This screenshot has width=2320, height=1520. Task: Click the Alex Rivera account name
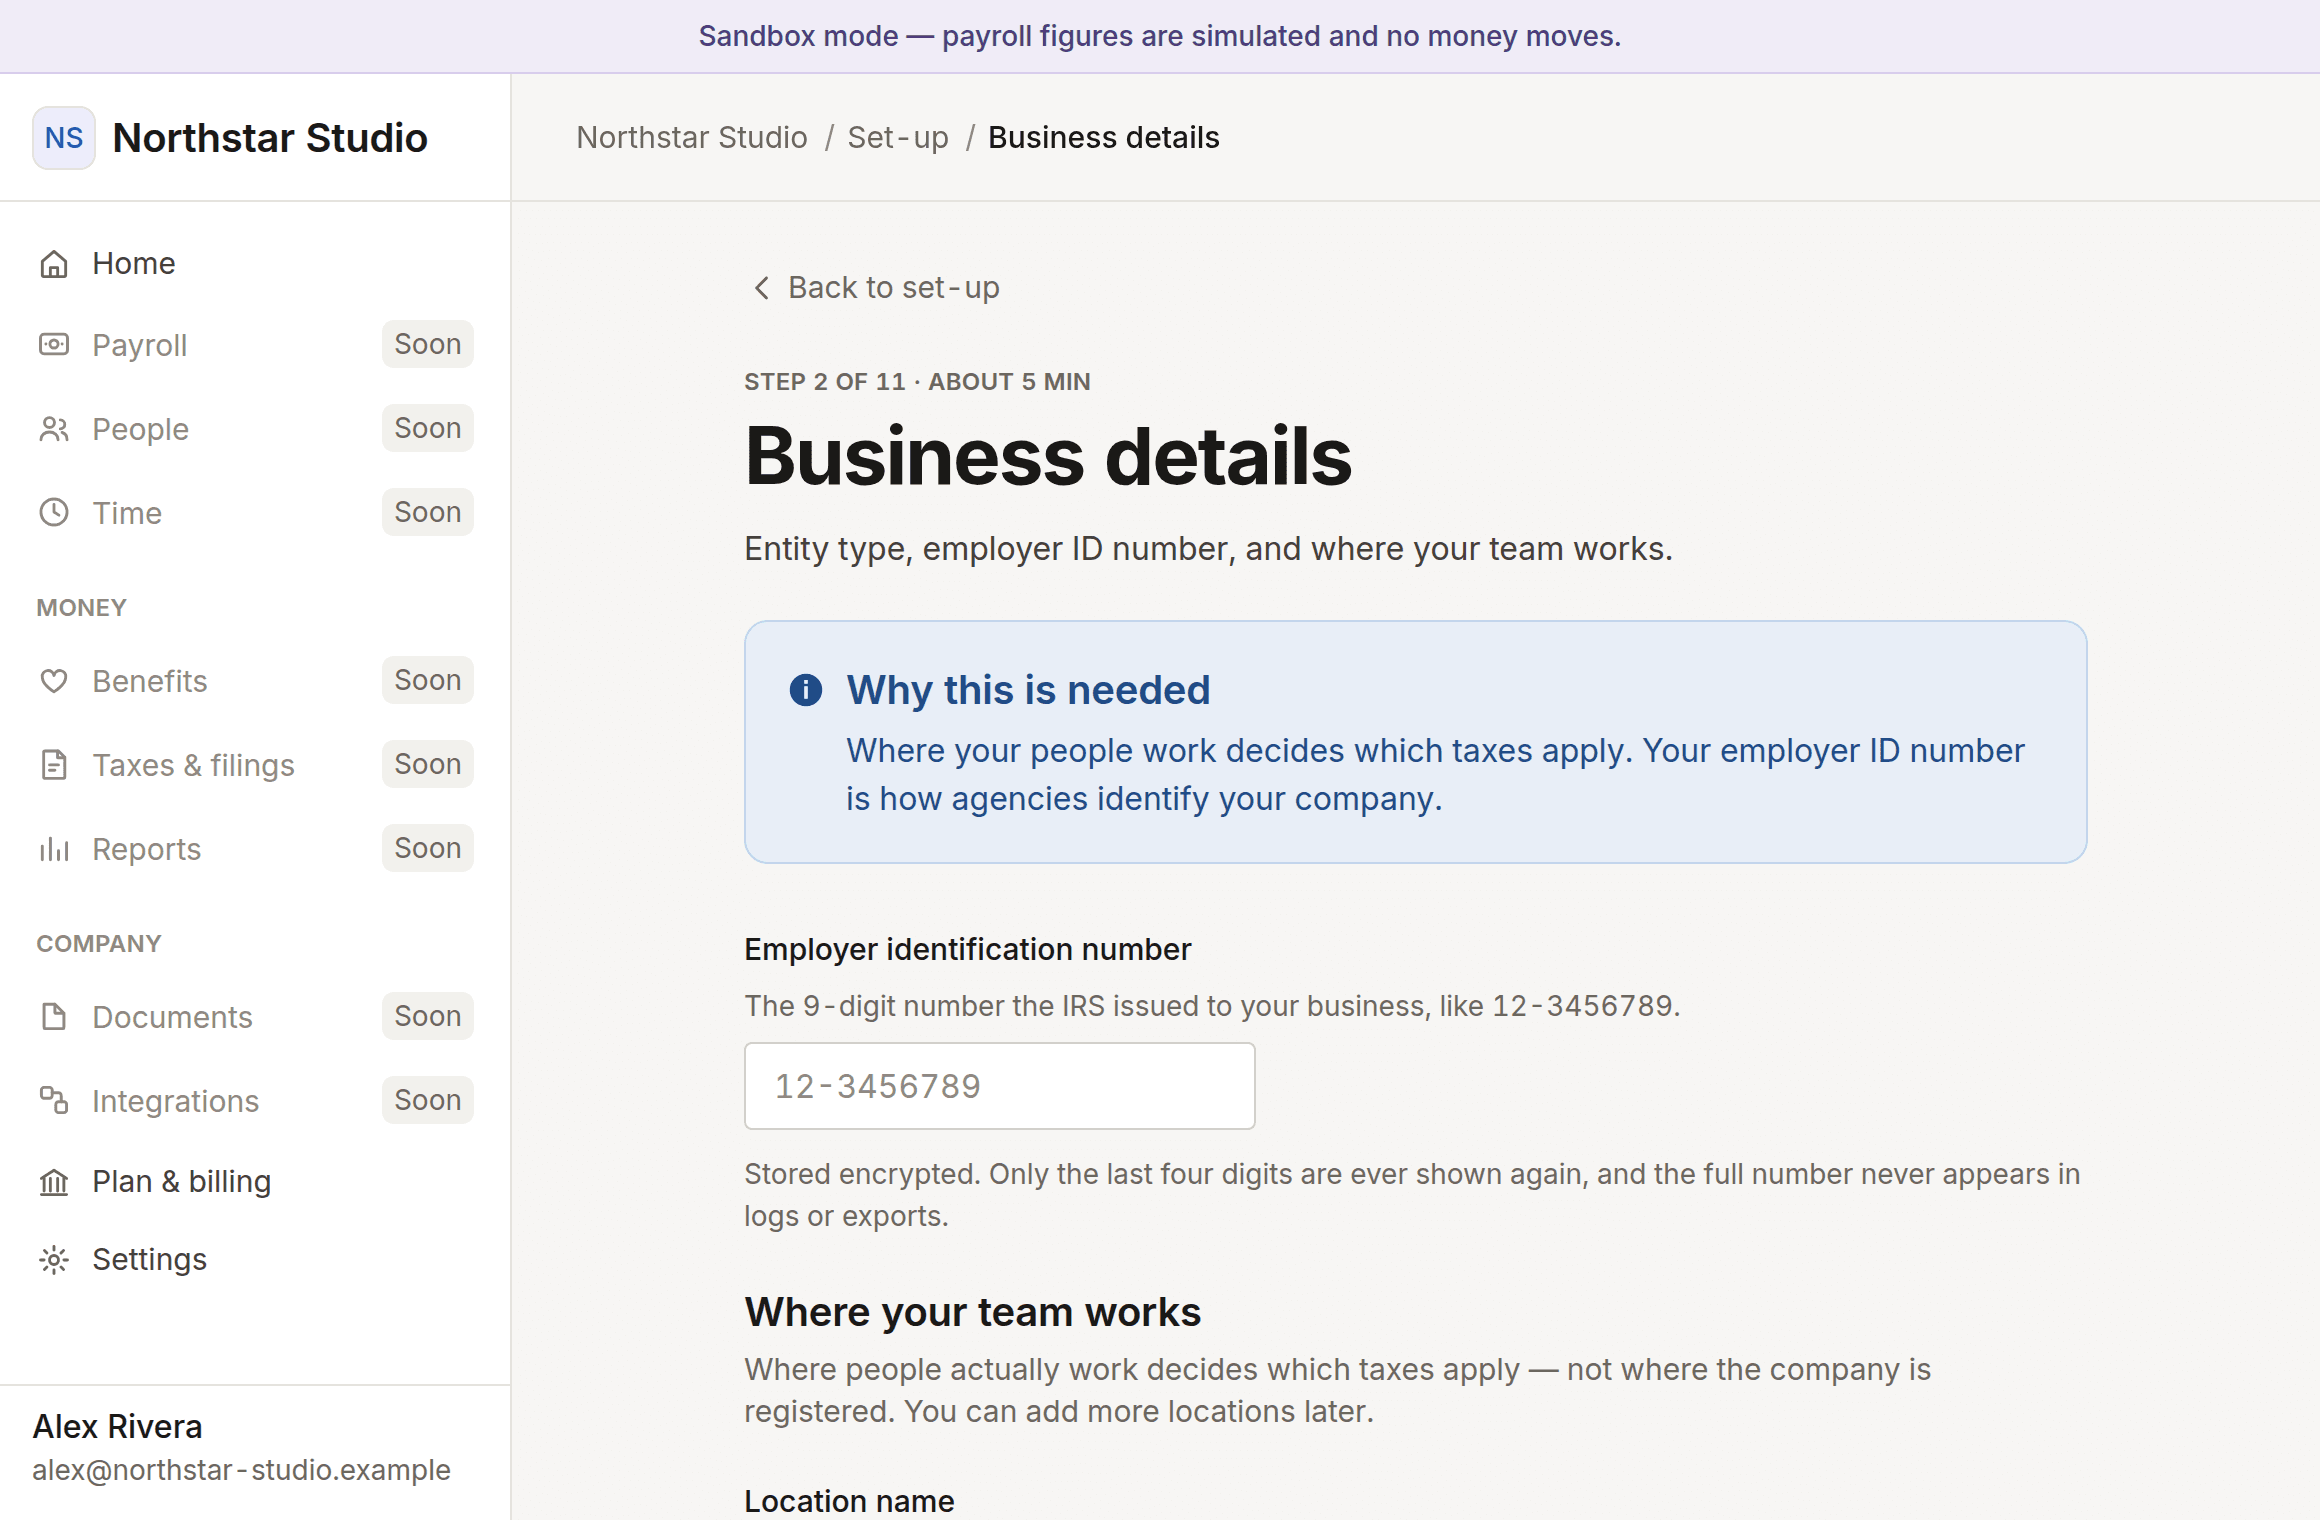(118, 1427)
